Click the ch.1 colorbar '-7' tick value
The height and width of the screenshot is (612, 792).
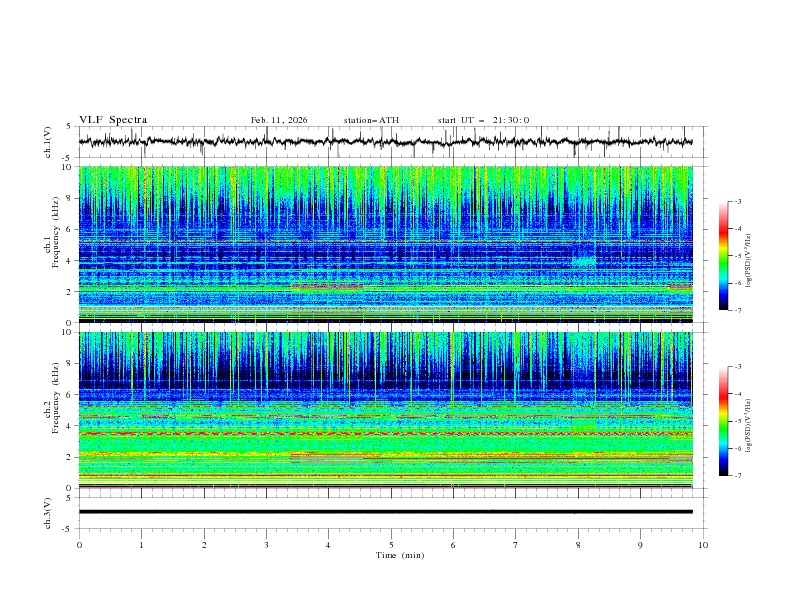click(737, 310)
